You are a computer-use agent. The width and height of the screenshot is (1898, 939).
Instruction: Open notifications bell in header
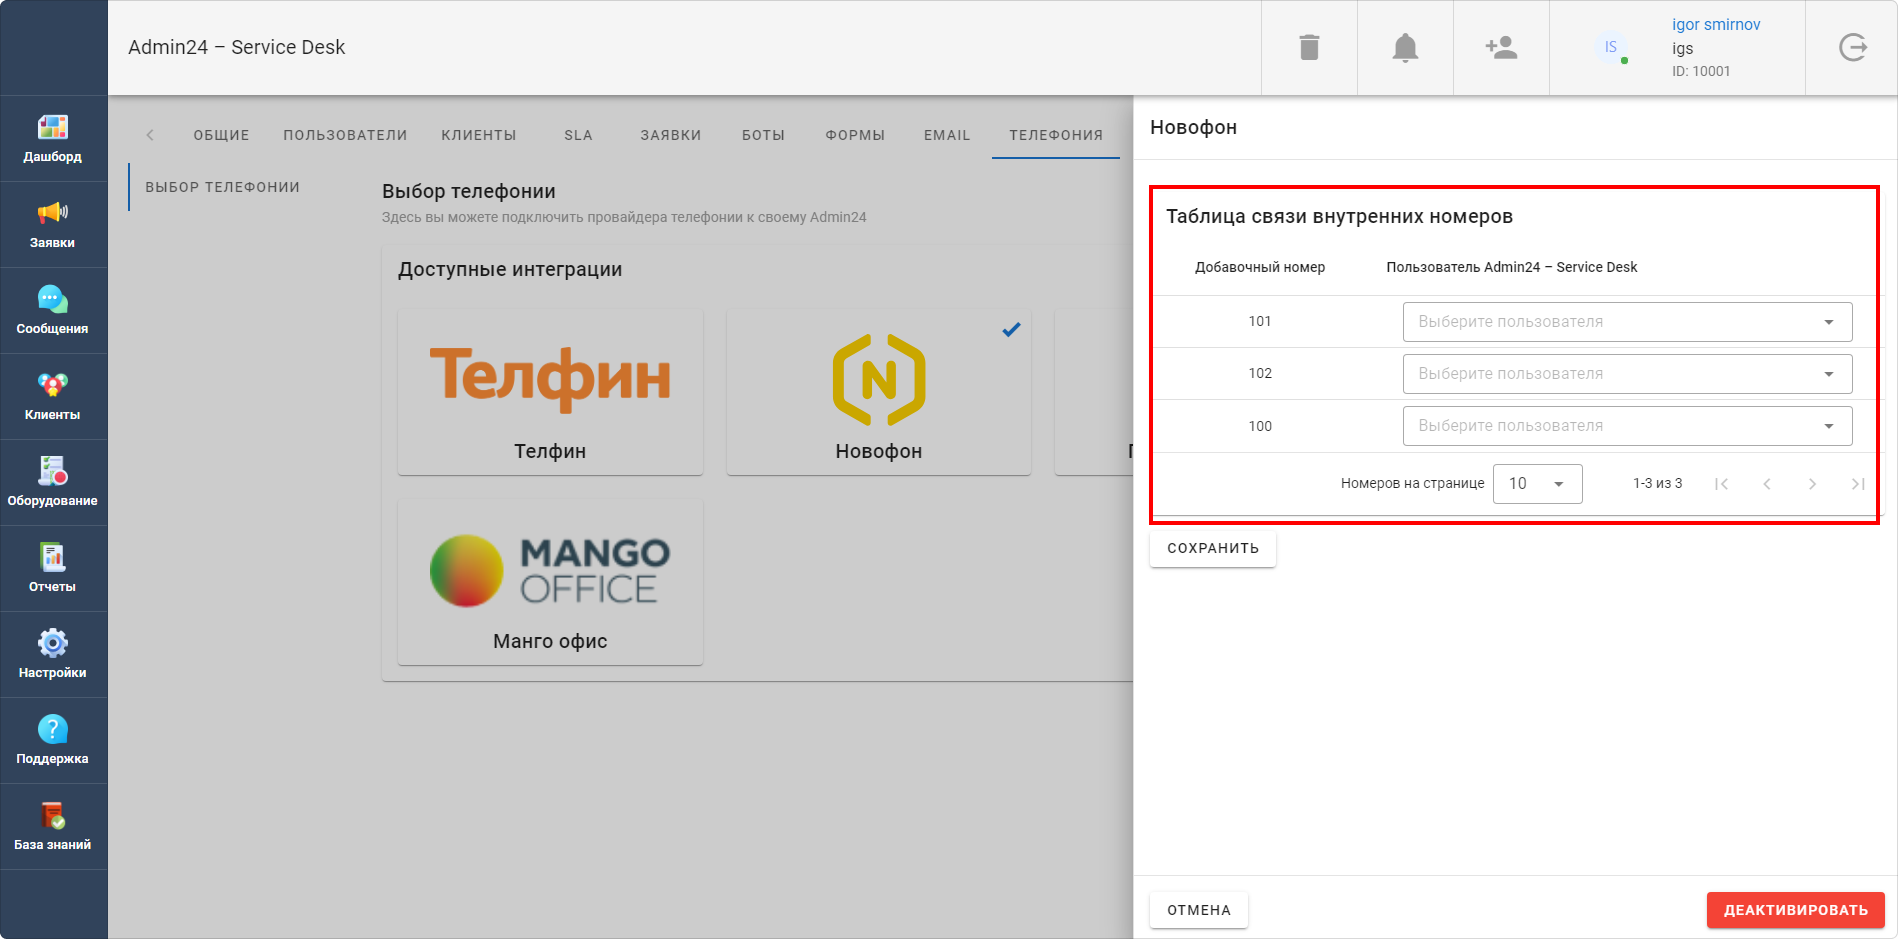pyautogui.click(x=1405, y=47)
